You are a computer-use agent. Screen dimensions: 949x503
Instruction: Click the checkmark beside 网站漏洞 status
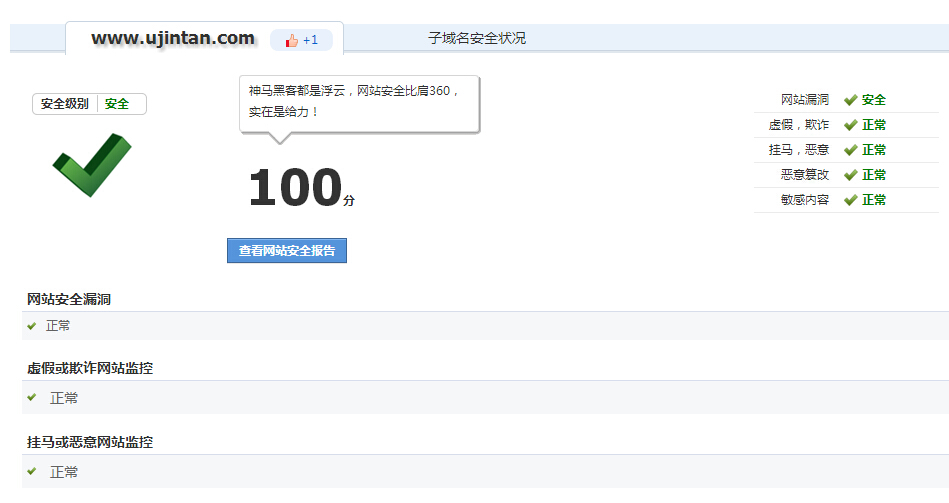[x=850, y=100]
